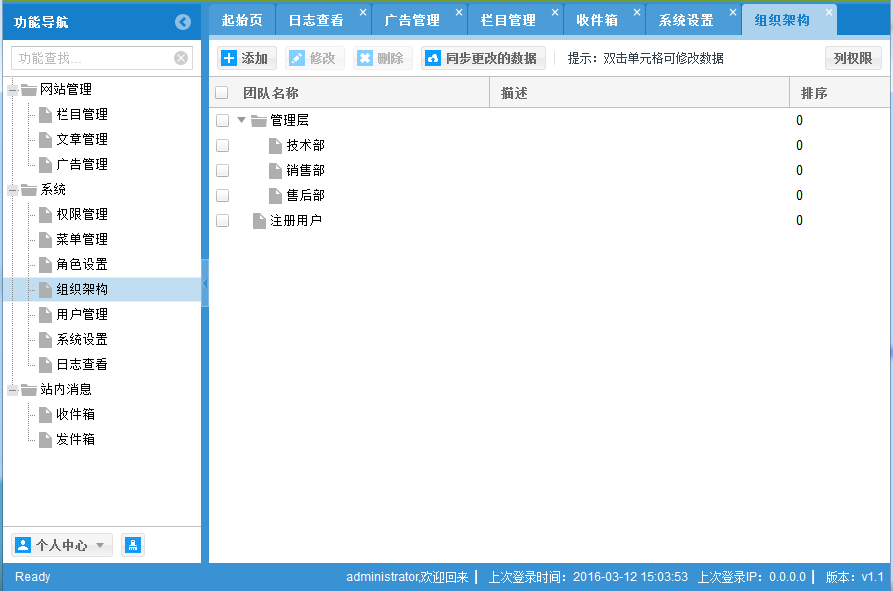Check the 管理层 row checkbox
Viewport: 893px width, 591px height.
[x=224, y=120]
